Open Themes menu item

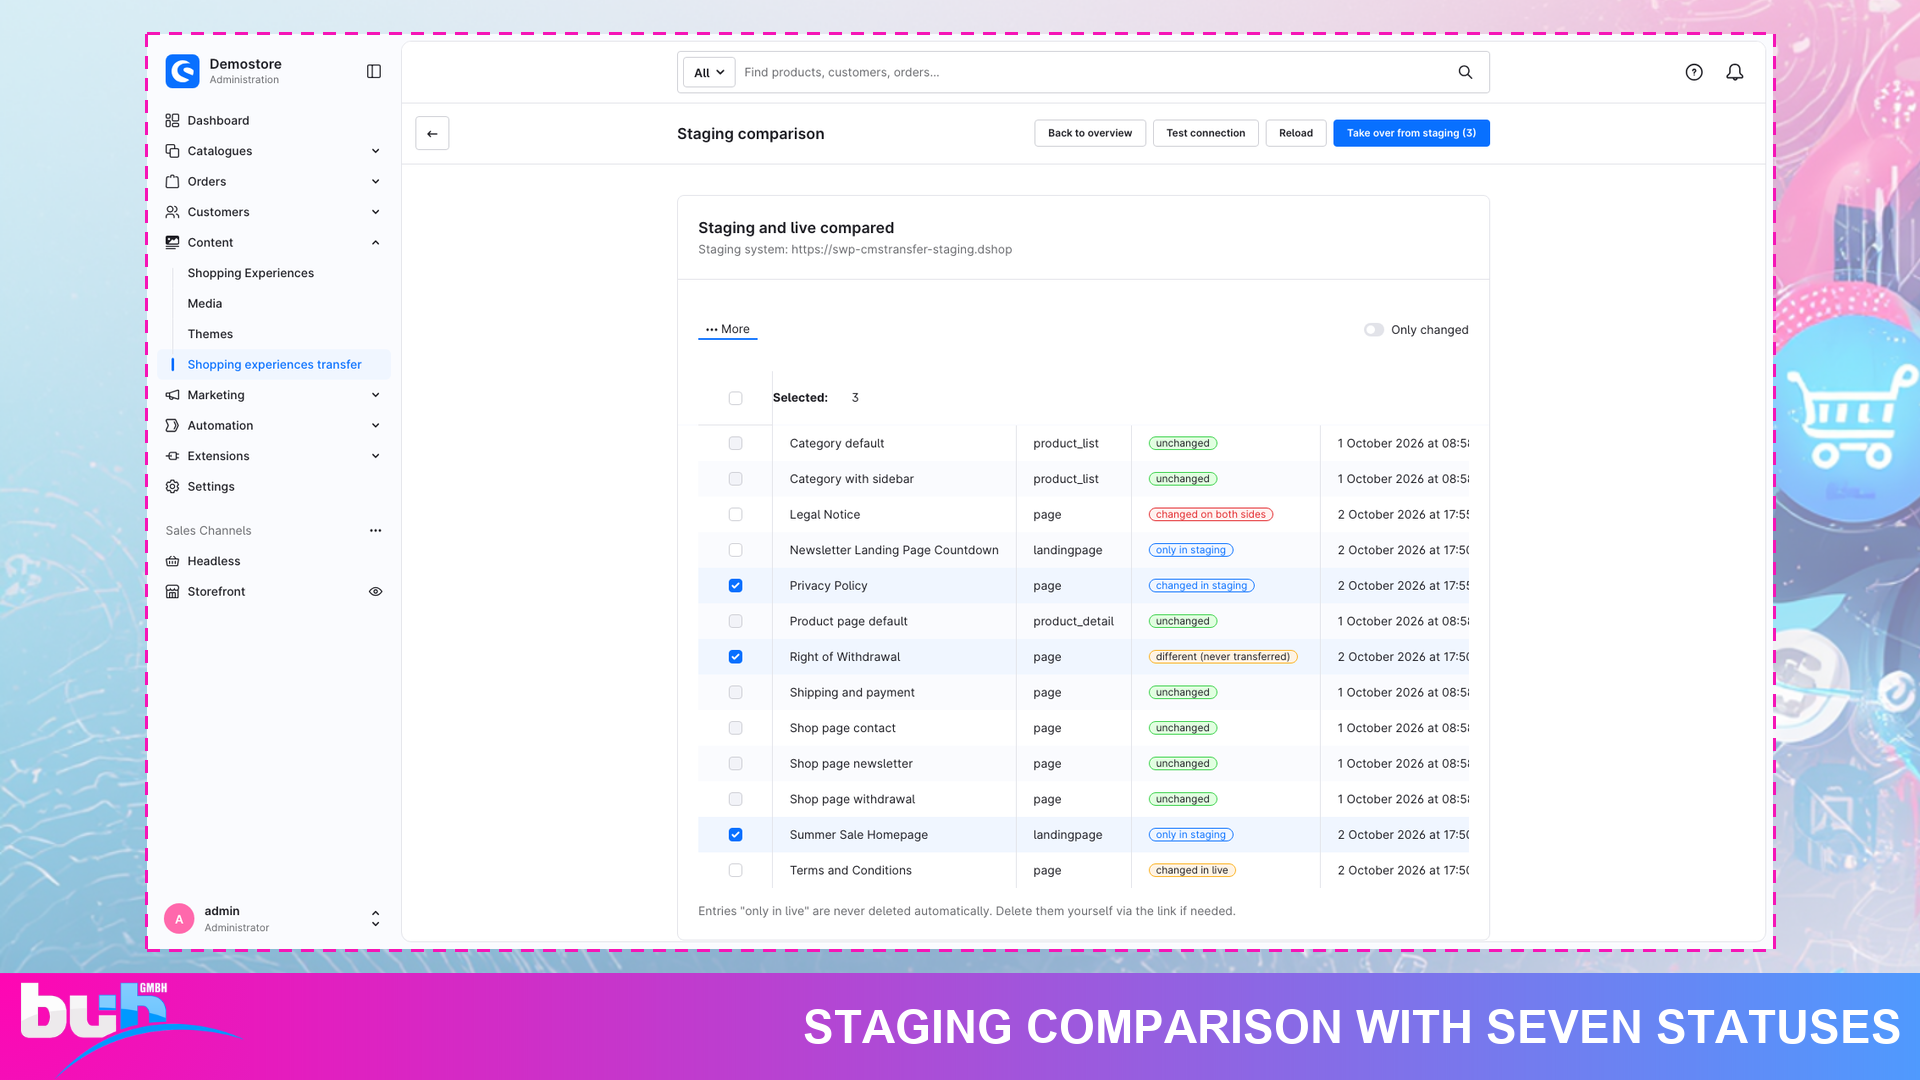(210, 334)
